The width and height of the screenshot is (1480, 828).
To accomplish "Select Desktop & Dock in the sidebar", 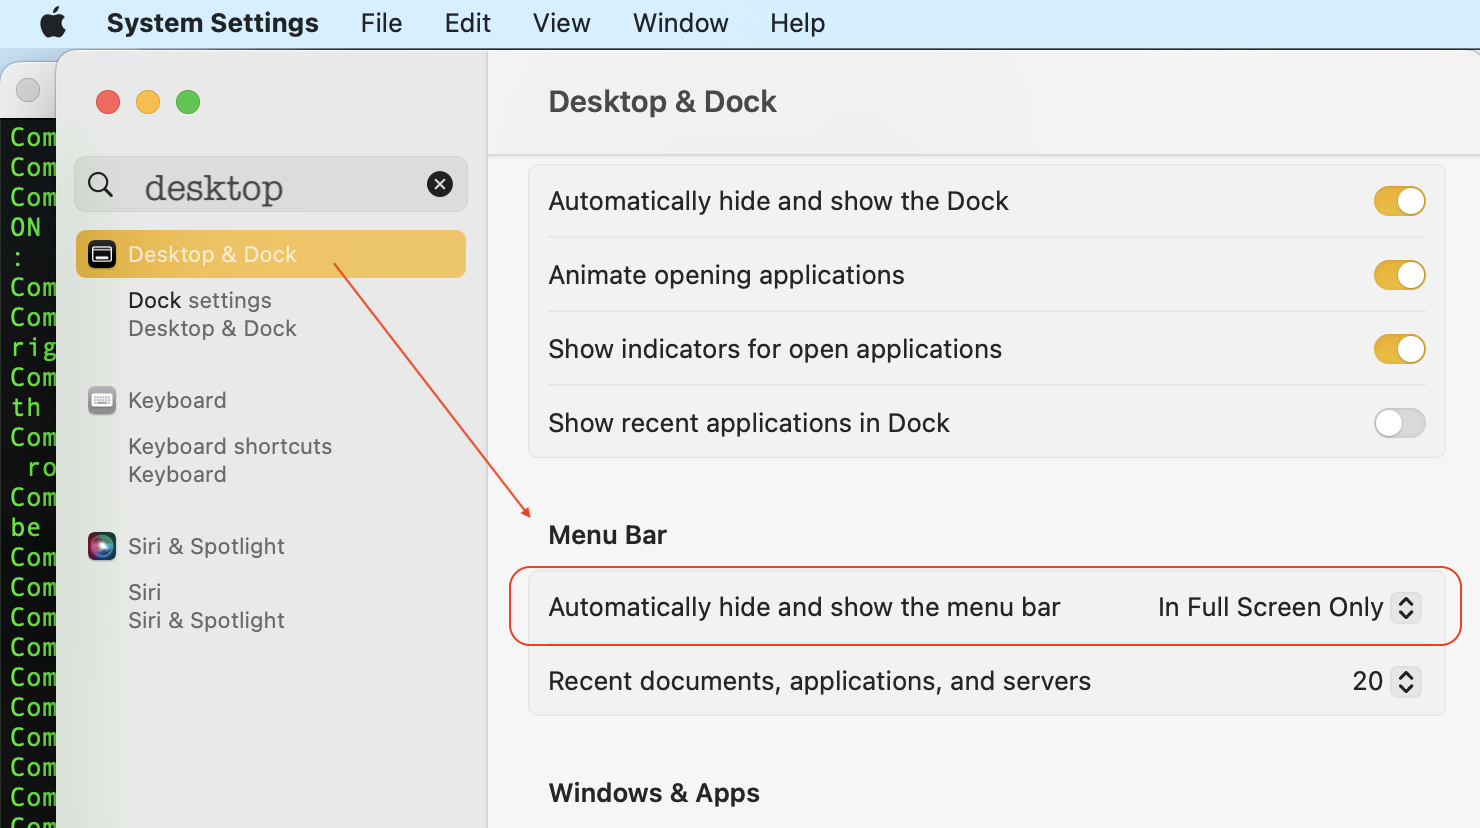I will click(271, 254).
